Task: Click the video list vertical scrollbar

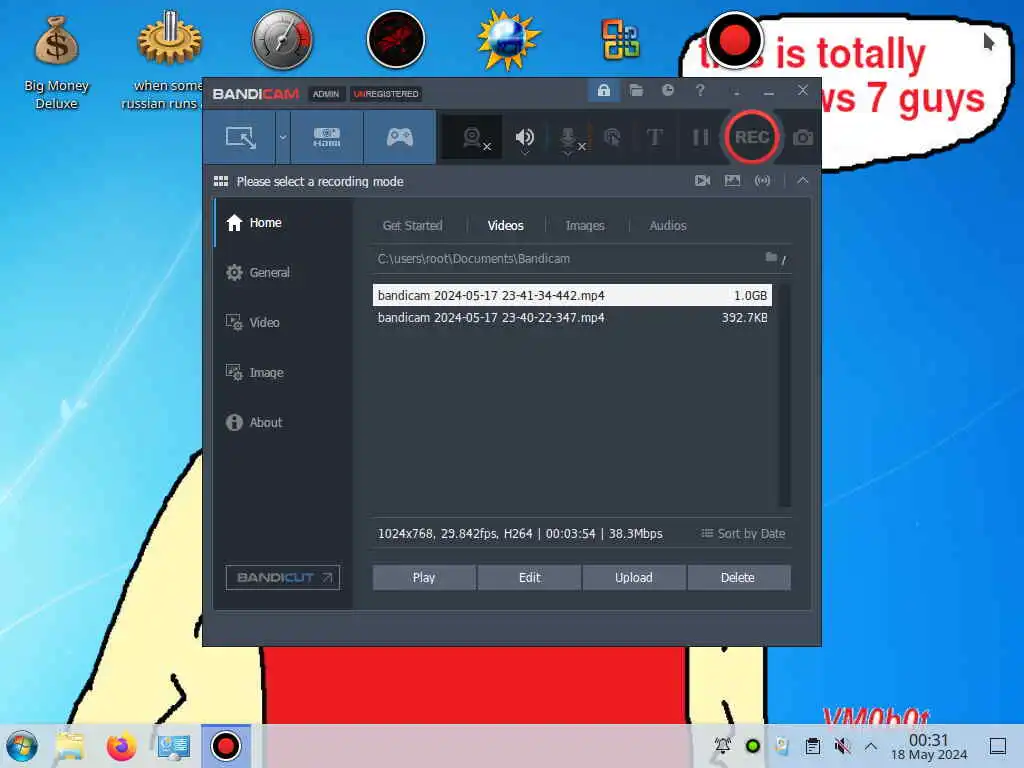Action: 784,395
